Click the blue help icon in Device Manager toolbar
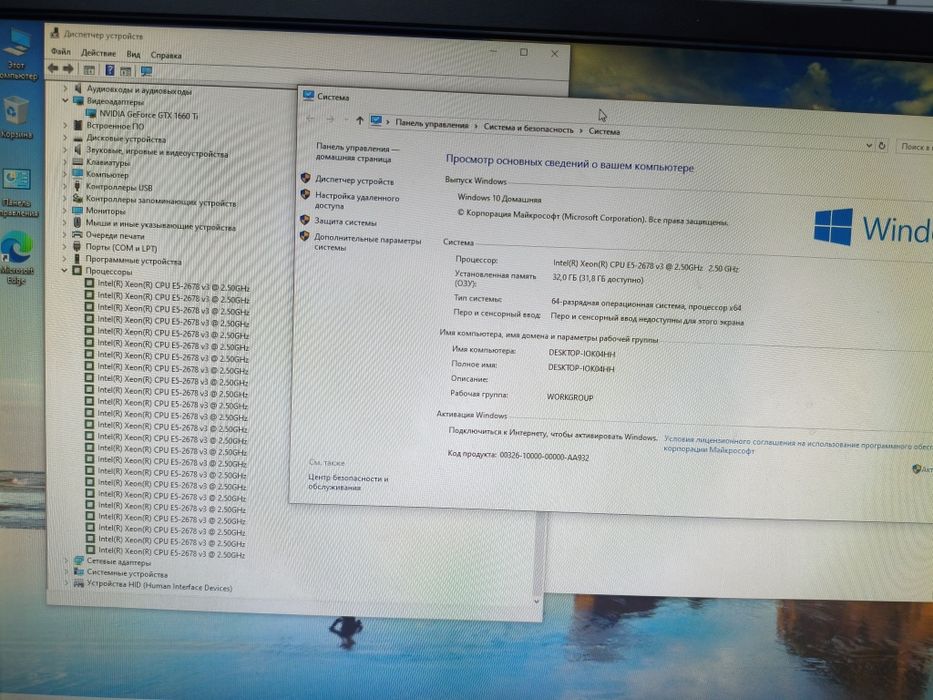This screenshot has width=933, height=700. point(109,70)
